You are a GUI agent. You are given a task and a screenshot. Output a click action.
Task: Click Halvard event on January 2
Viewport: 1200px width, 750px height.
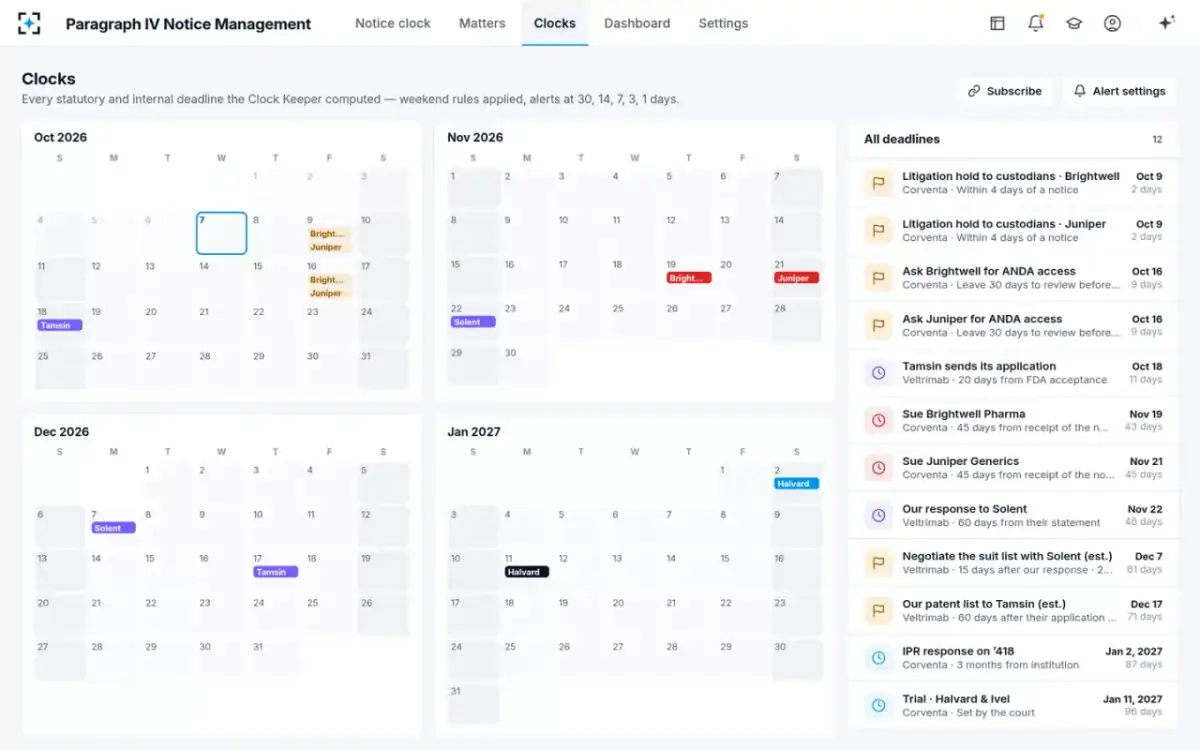click(797, 484)
